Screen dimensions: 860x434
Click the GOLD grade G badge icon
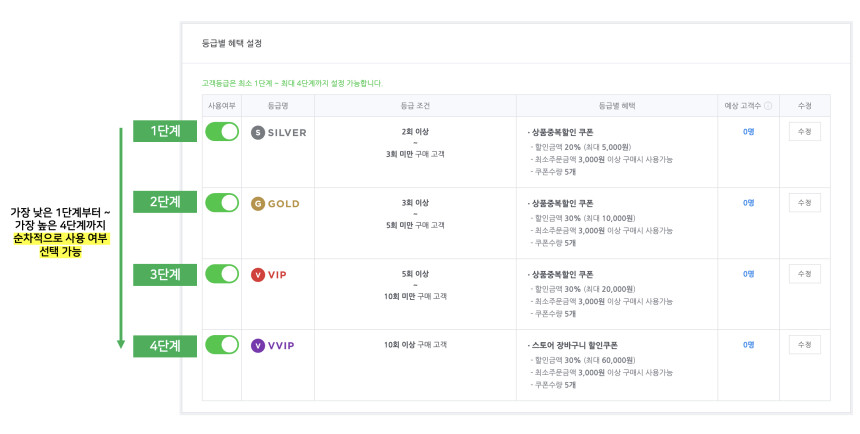click(258, 204)
